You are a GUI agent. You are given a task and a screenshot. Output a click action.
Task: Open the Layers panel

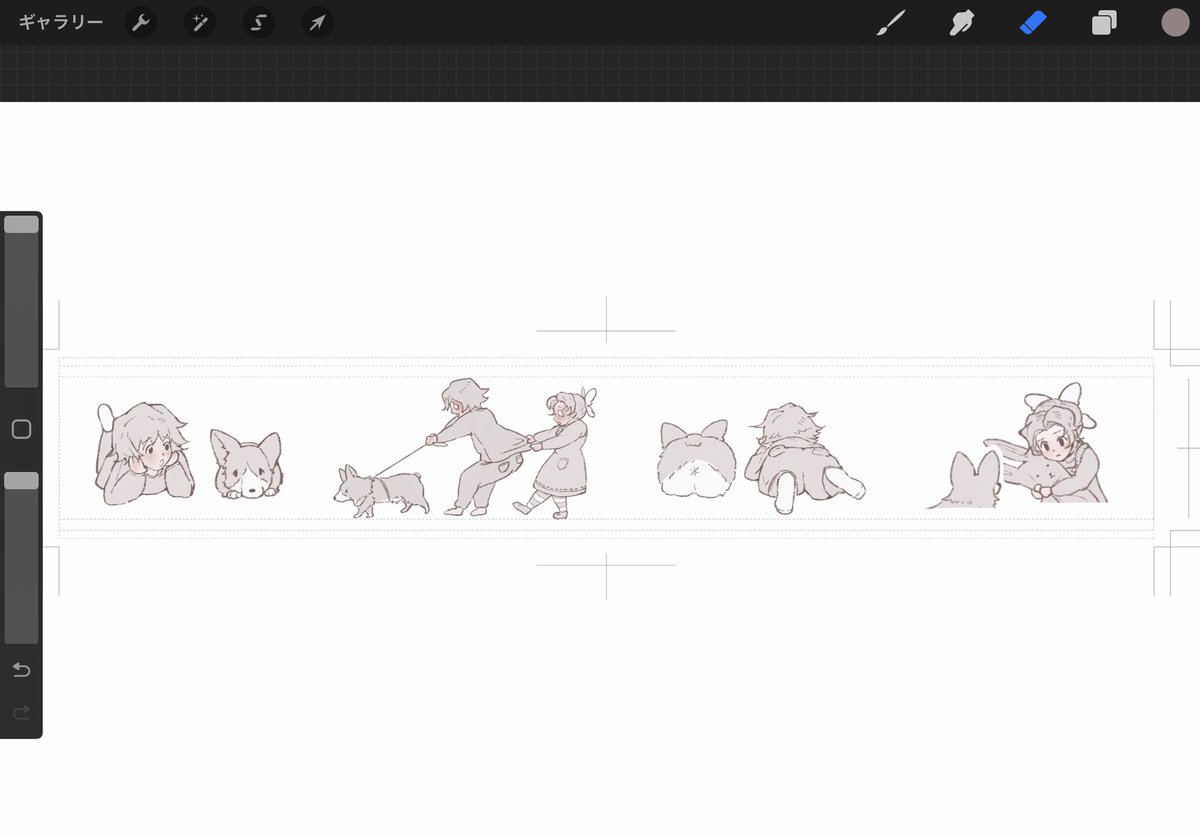(1104, 22)
